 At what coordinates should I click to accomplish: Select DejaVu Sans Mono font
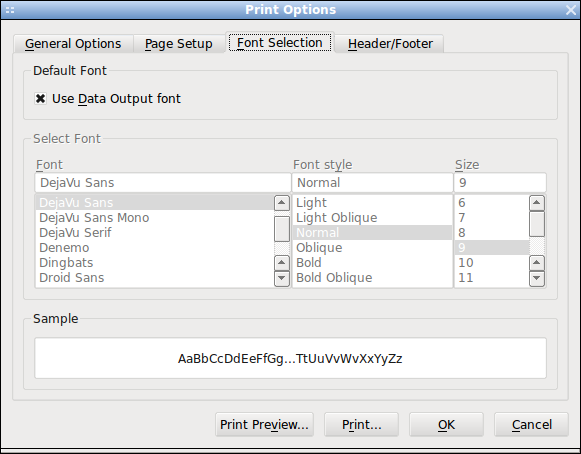click(155, 218)
